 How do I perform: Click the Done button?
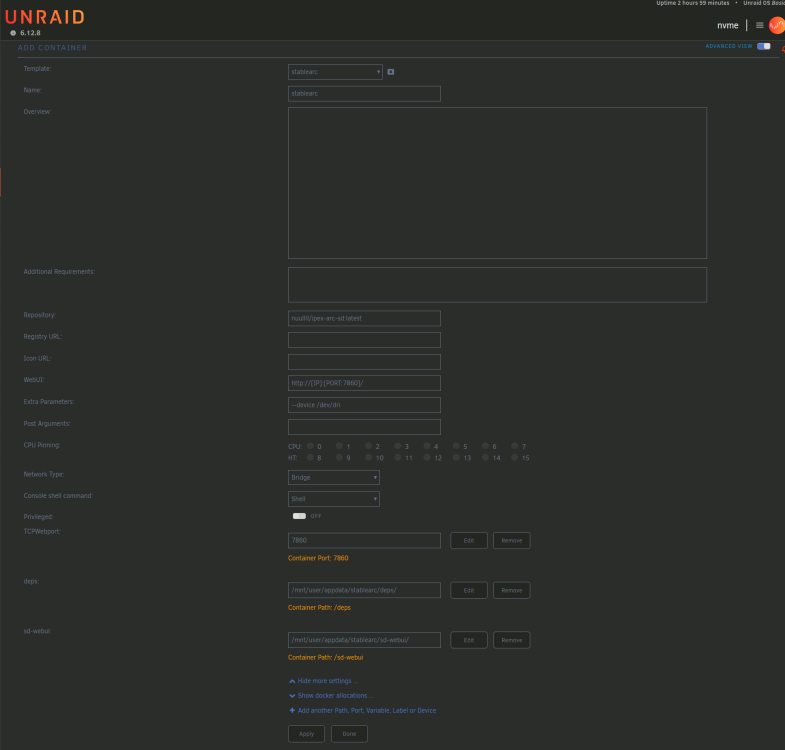click(x=349, y=733)
